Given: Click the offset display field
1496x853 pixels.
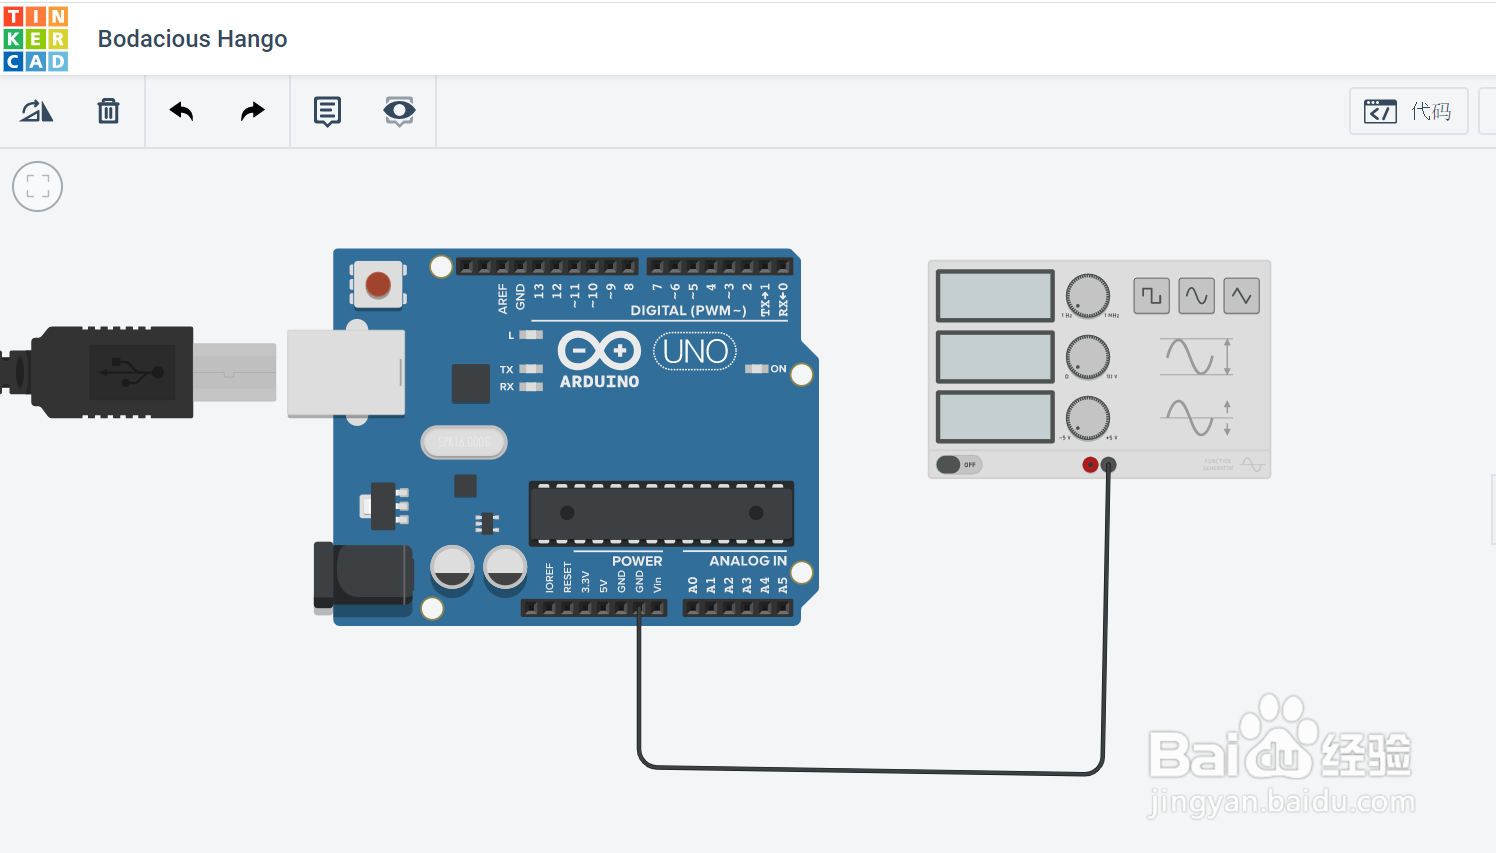Looking at the screenshot, I should coord(995,417).
